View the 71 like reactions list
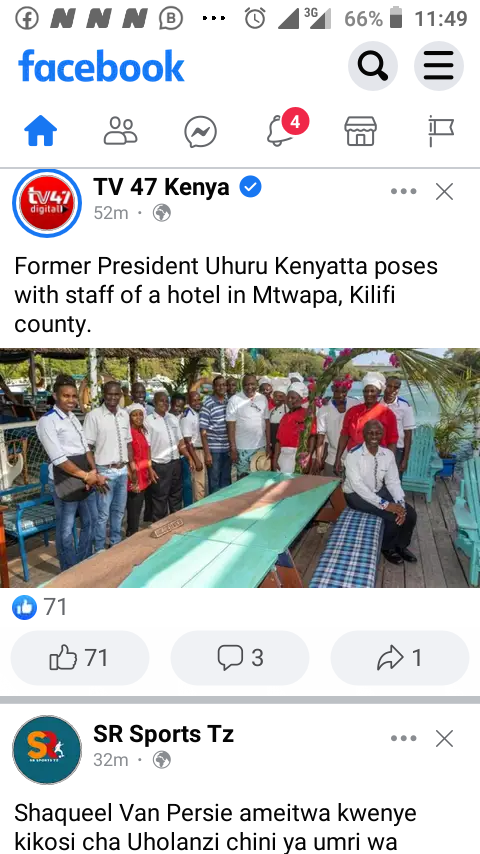Viewport: 480px width, 854px height. [x=40, y=607]
